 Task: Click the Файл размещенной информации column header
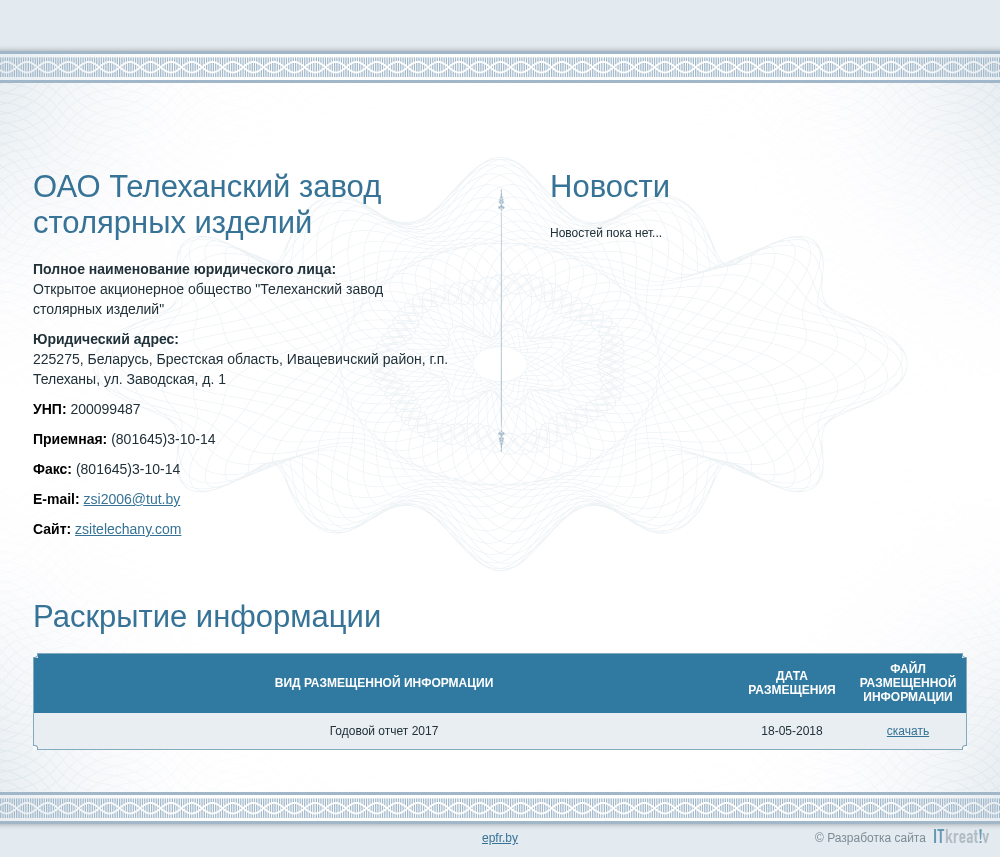coord(908,683)
